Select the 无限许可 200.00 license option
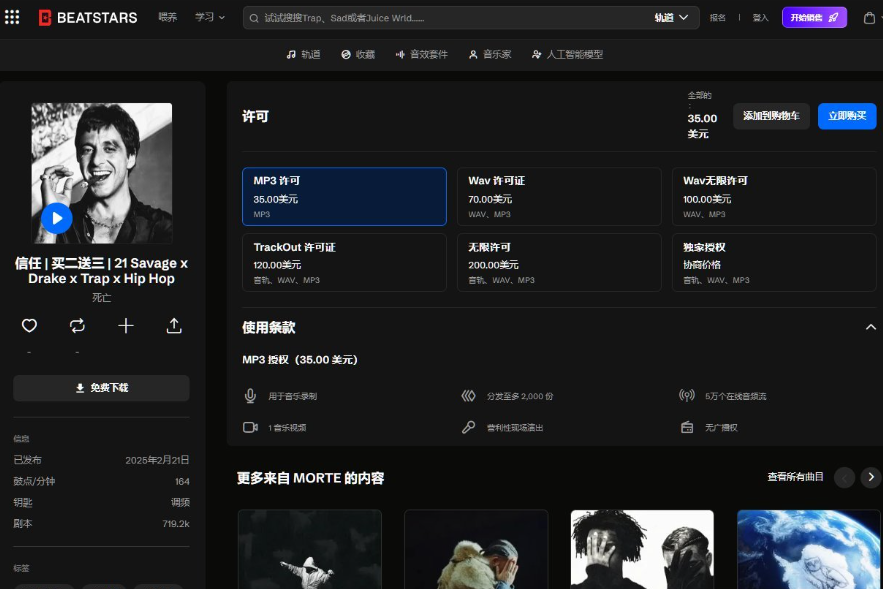This screenshot has width=883, height=589. coord(559,262)
